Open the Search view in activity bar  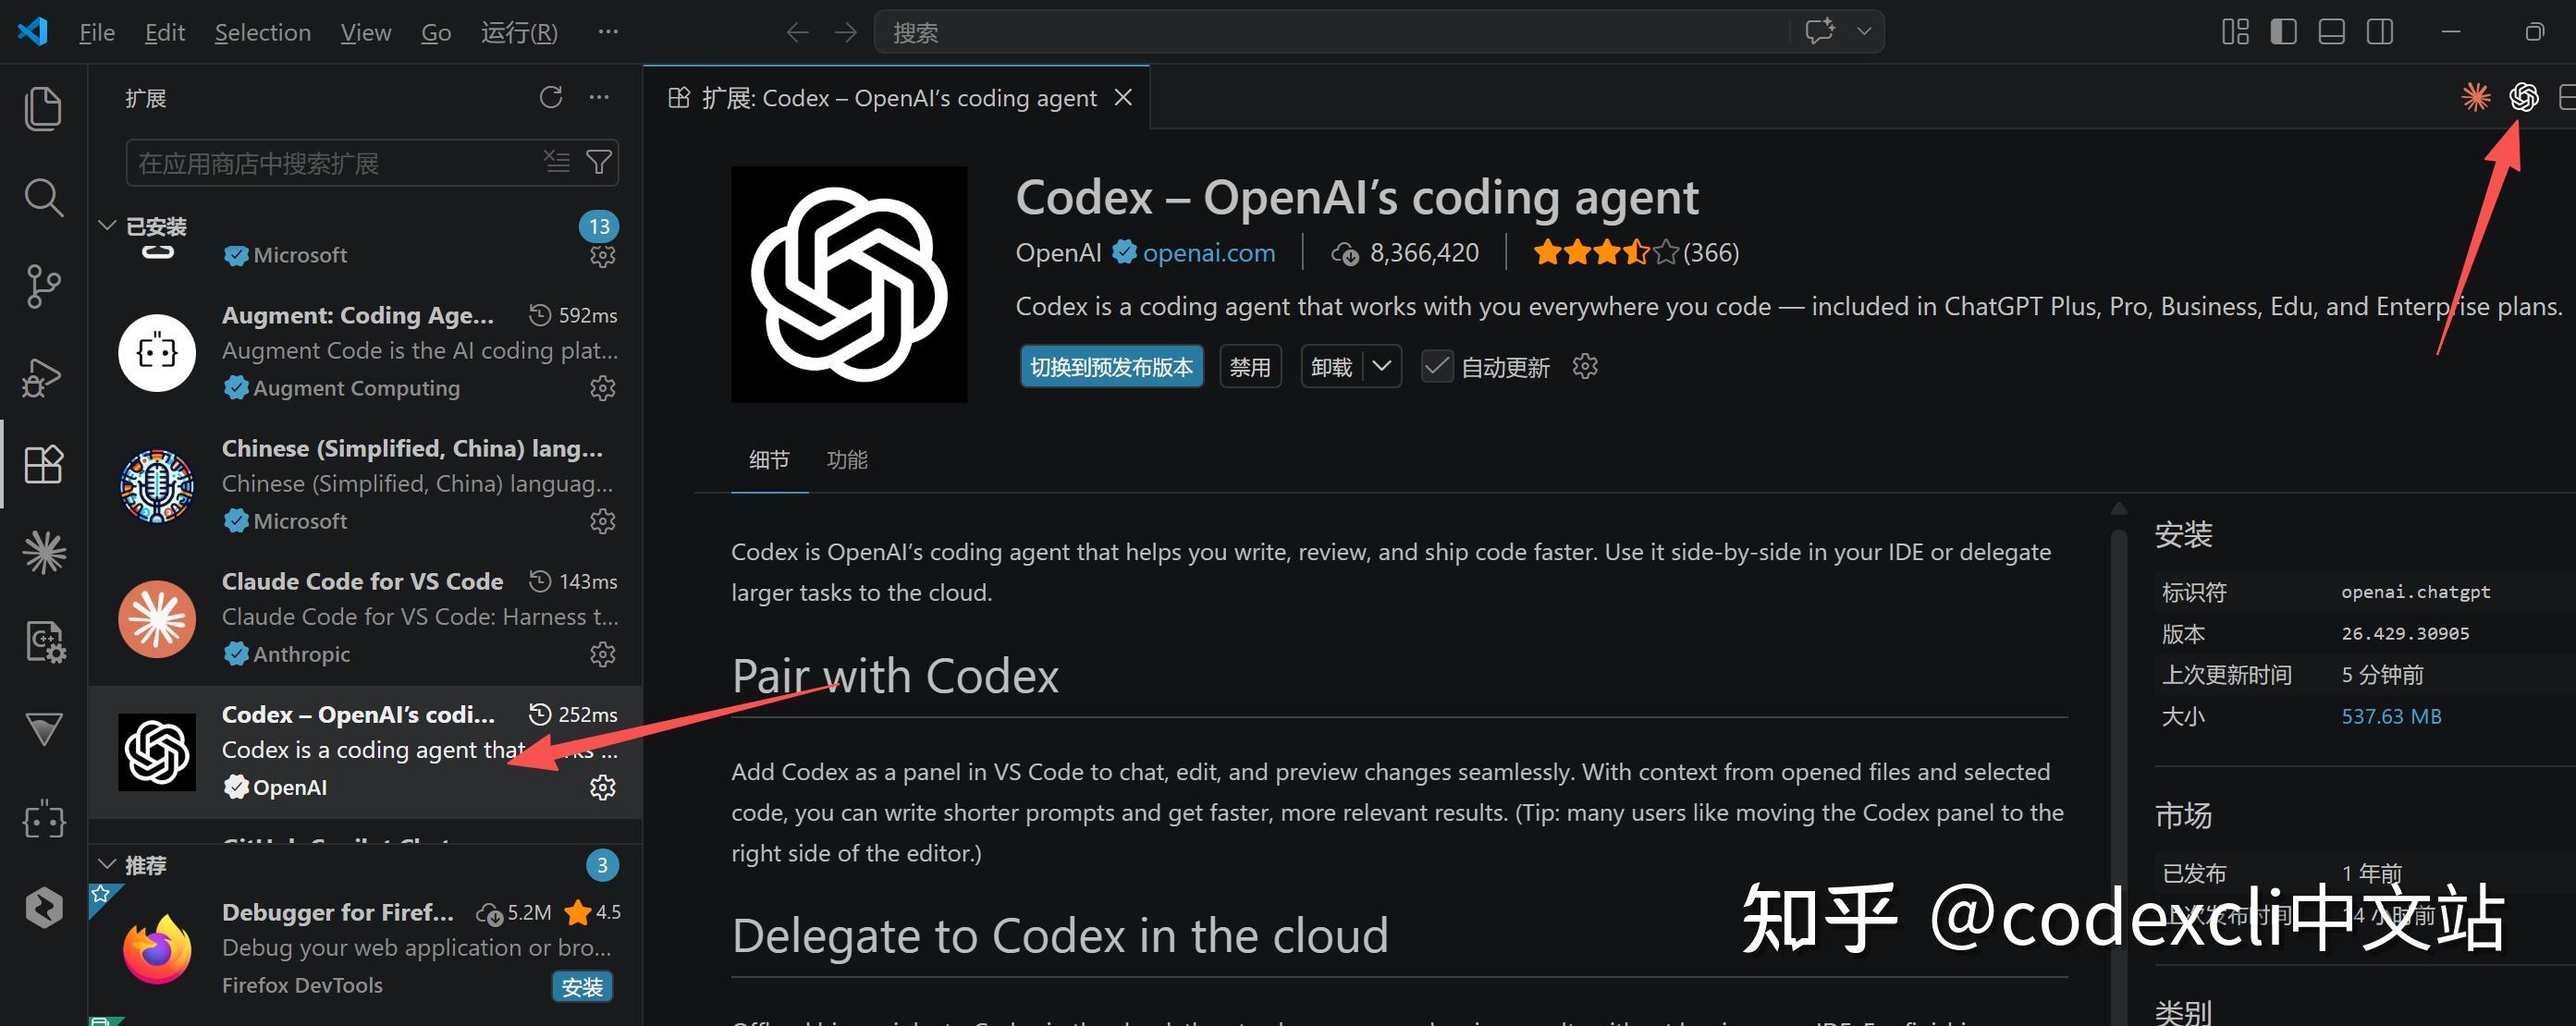(x=43, y=197)
